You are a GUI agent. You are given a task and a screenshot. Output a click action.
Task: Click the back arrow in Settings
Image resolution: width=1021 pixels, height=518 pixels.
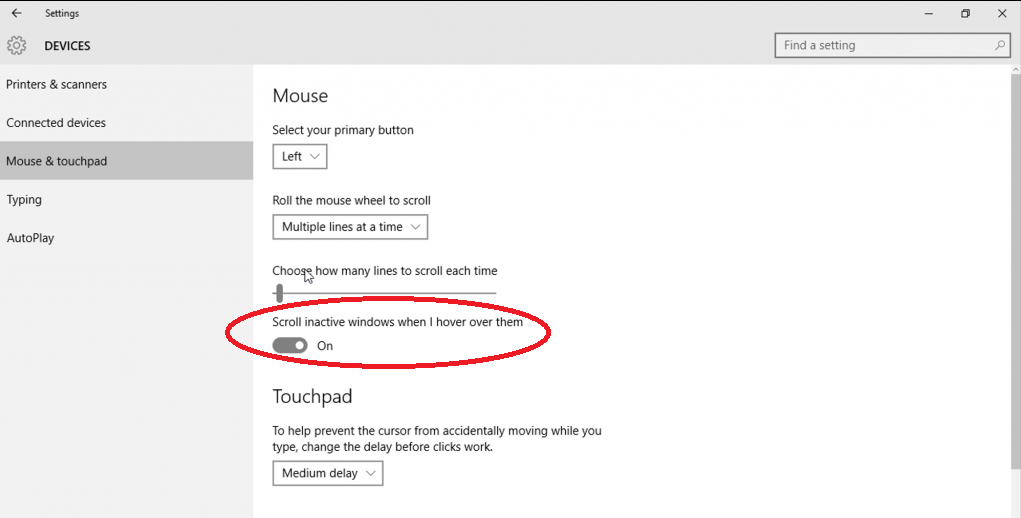point(16,14)
